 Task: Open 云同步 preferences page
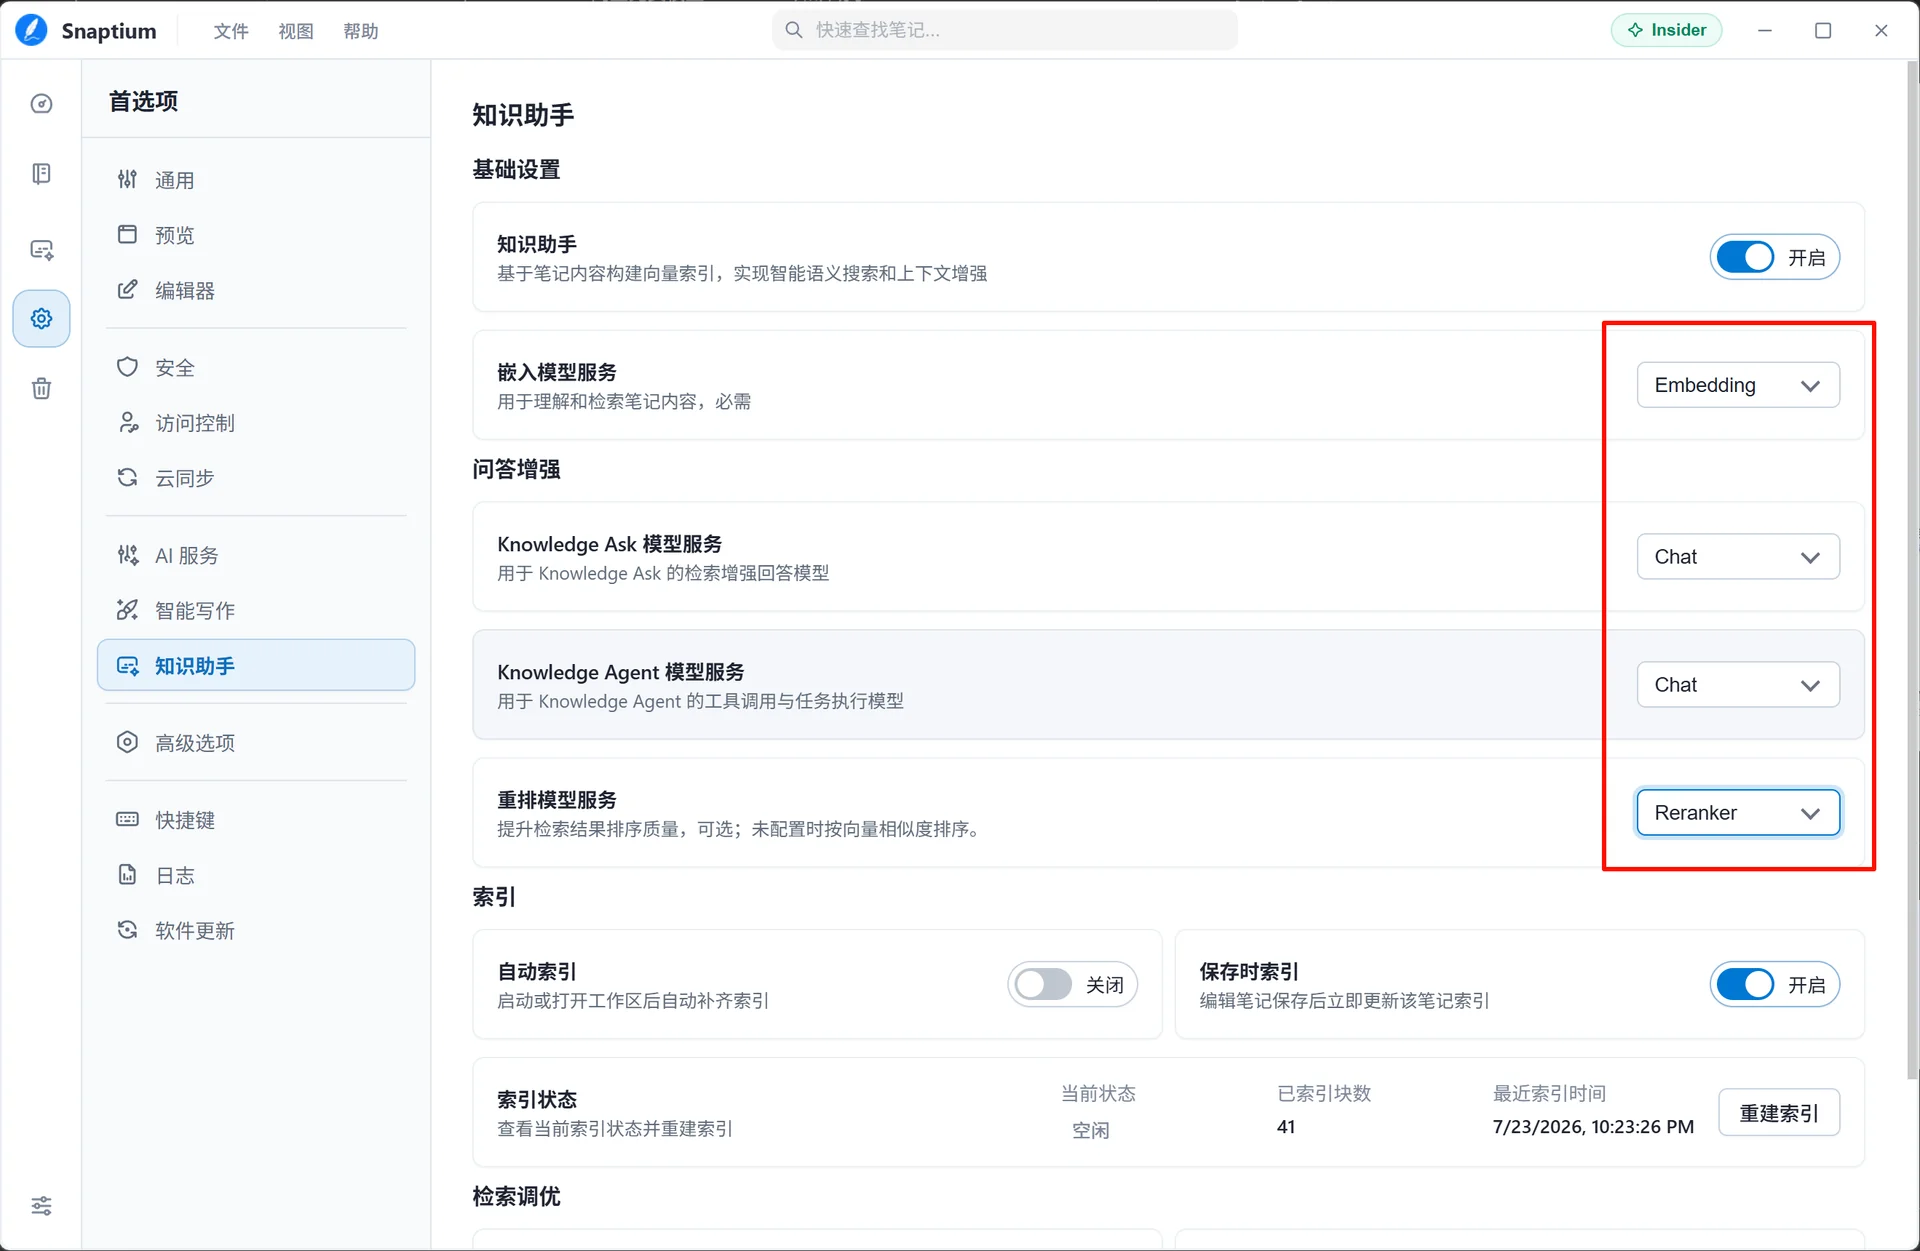click(256, 478)
